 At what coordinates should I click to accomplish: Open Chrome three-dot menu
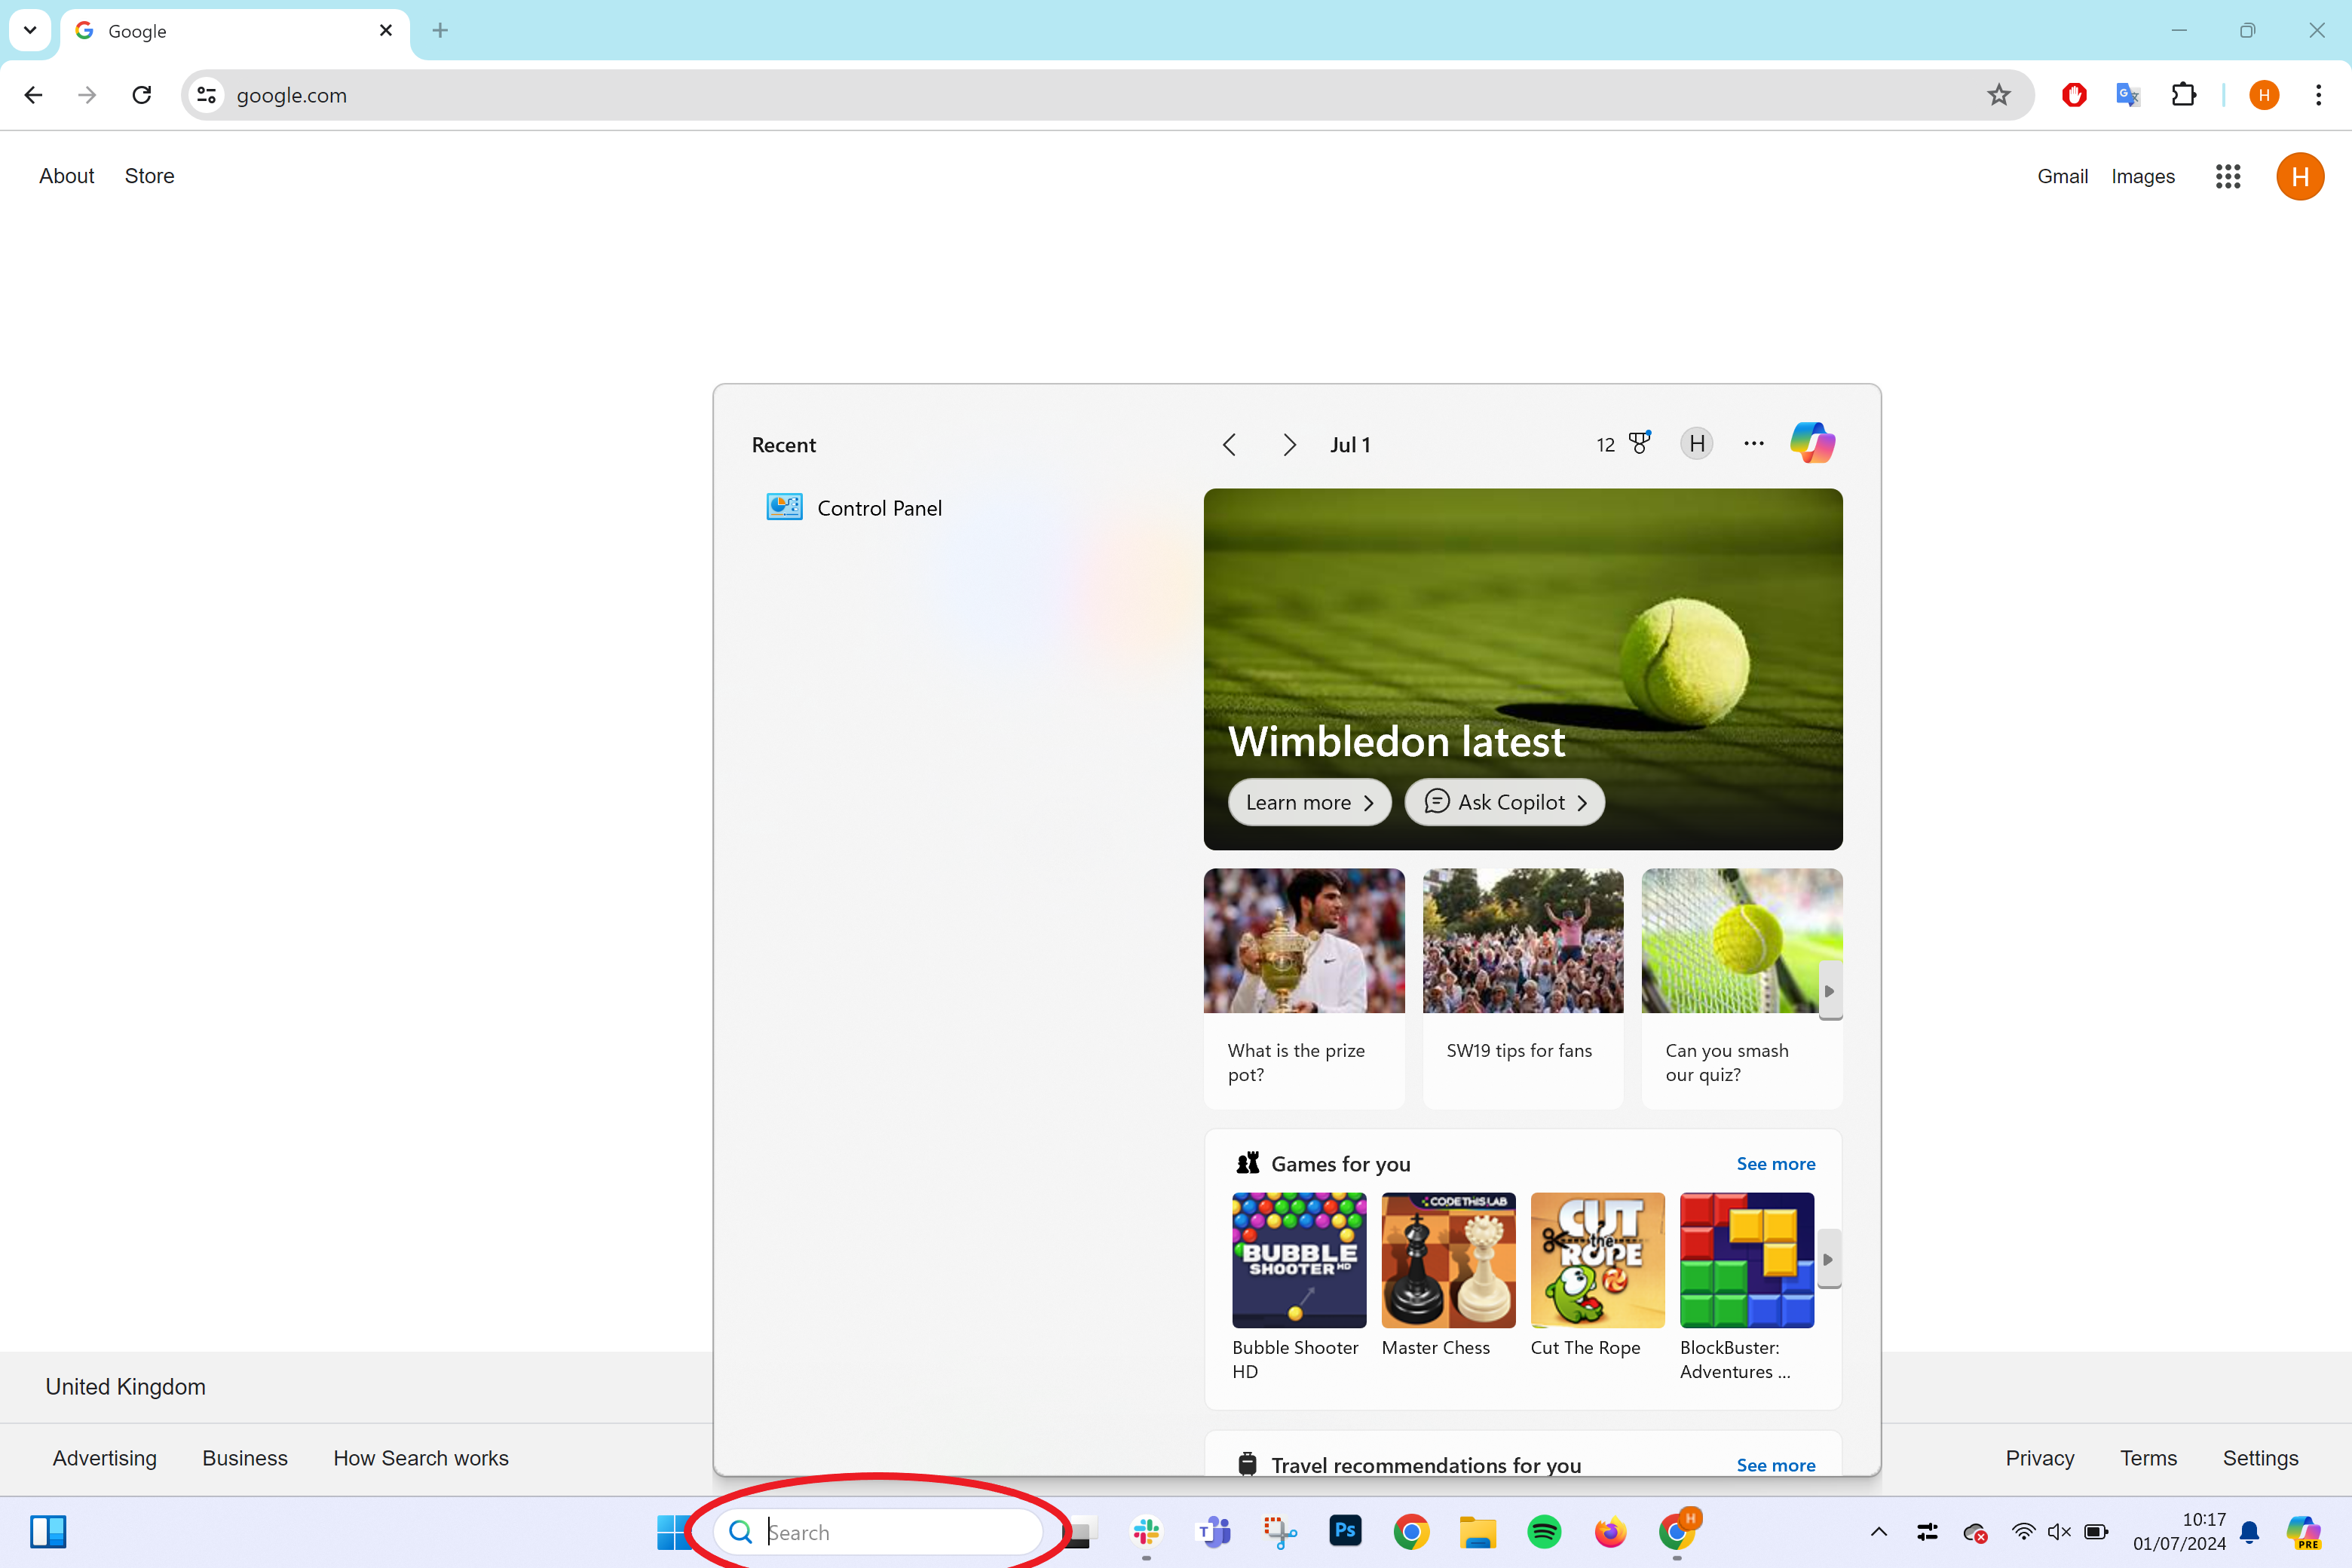tap(2318, 95)
